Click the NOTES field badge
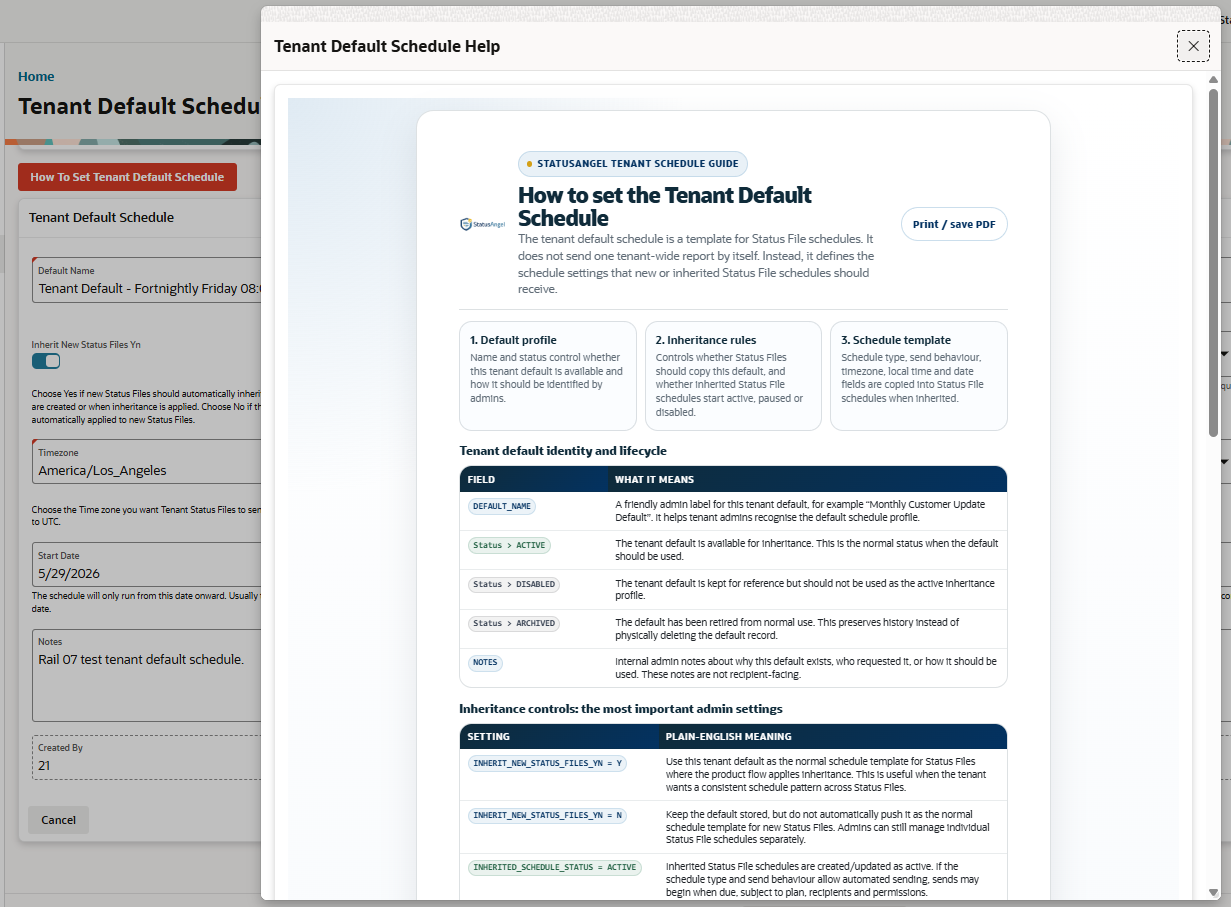Screen dimensions: 1231x907 click(485, 663)
